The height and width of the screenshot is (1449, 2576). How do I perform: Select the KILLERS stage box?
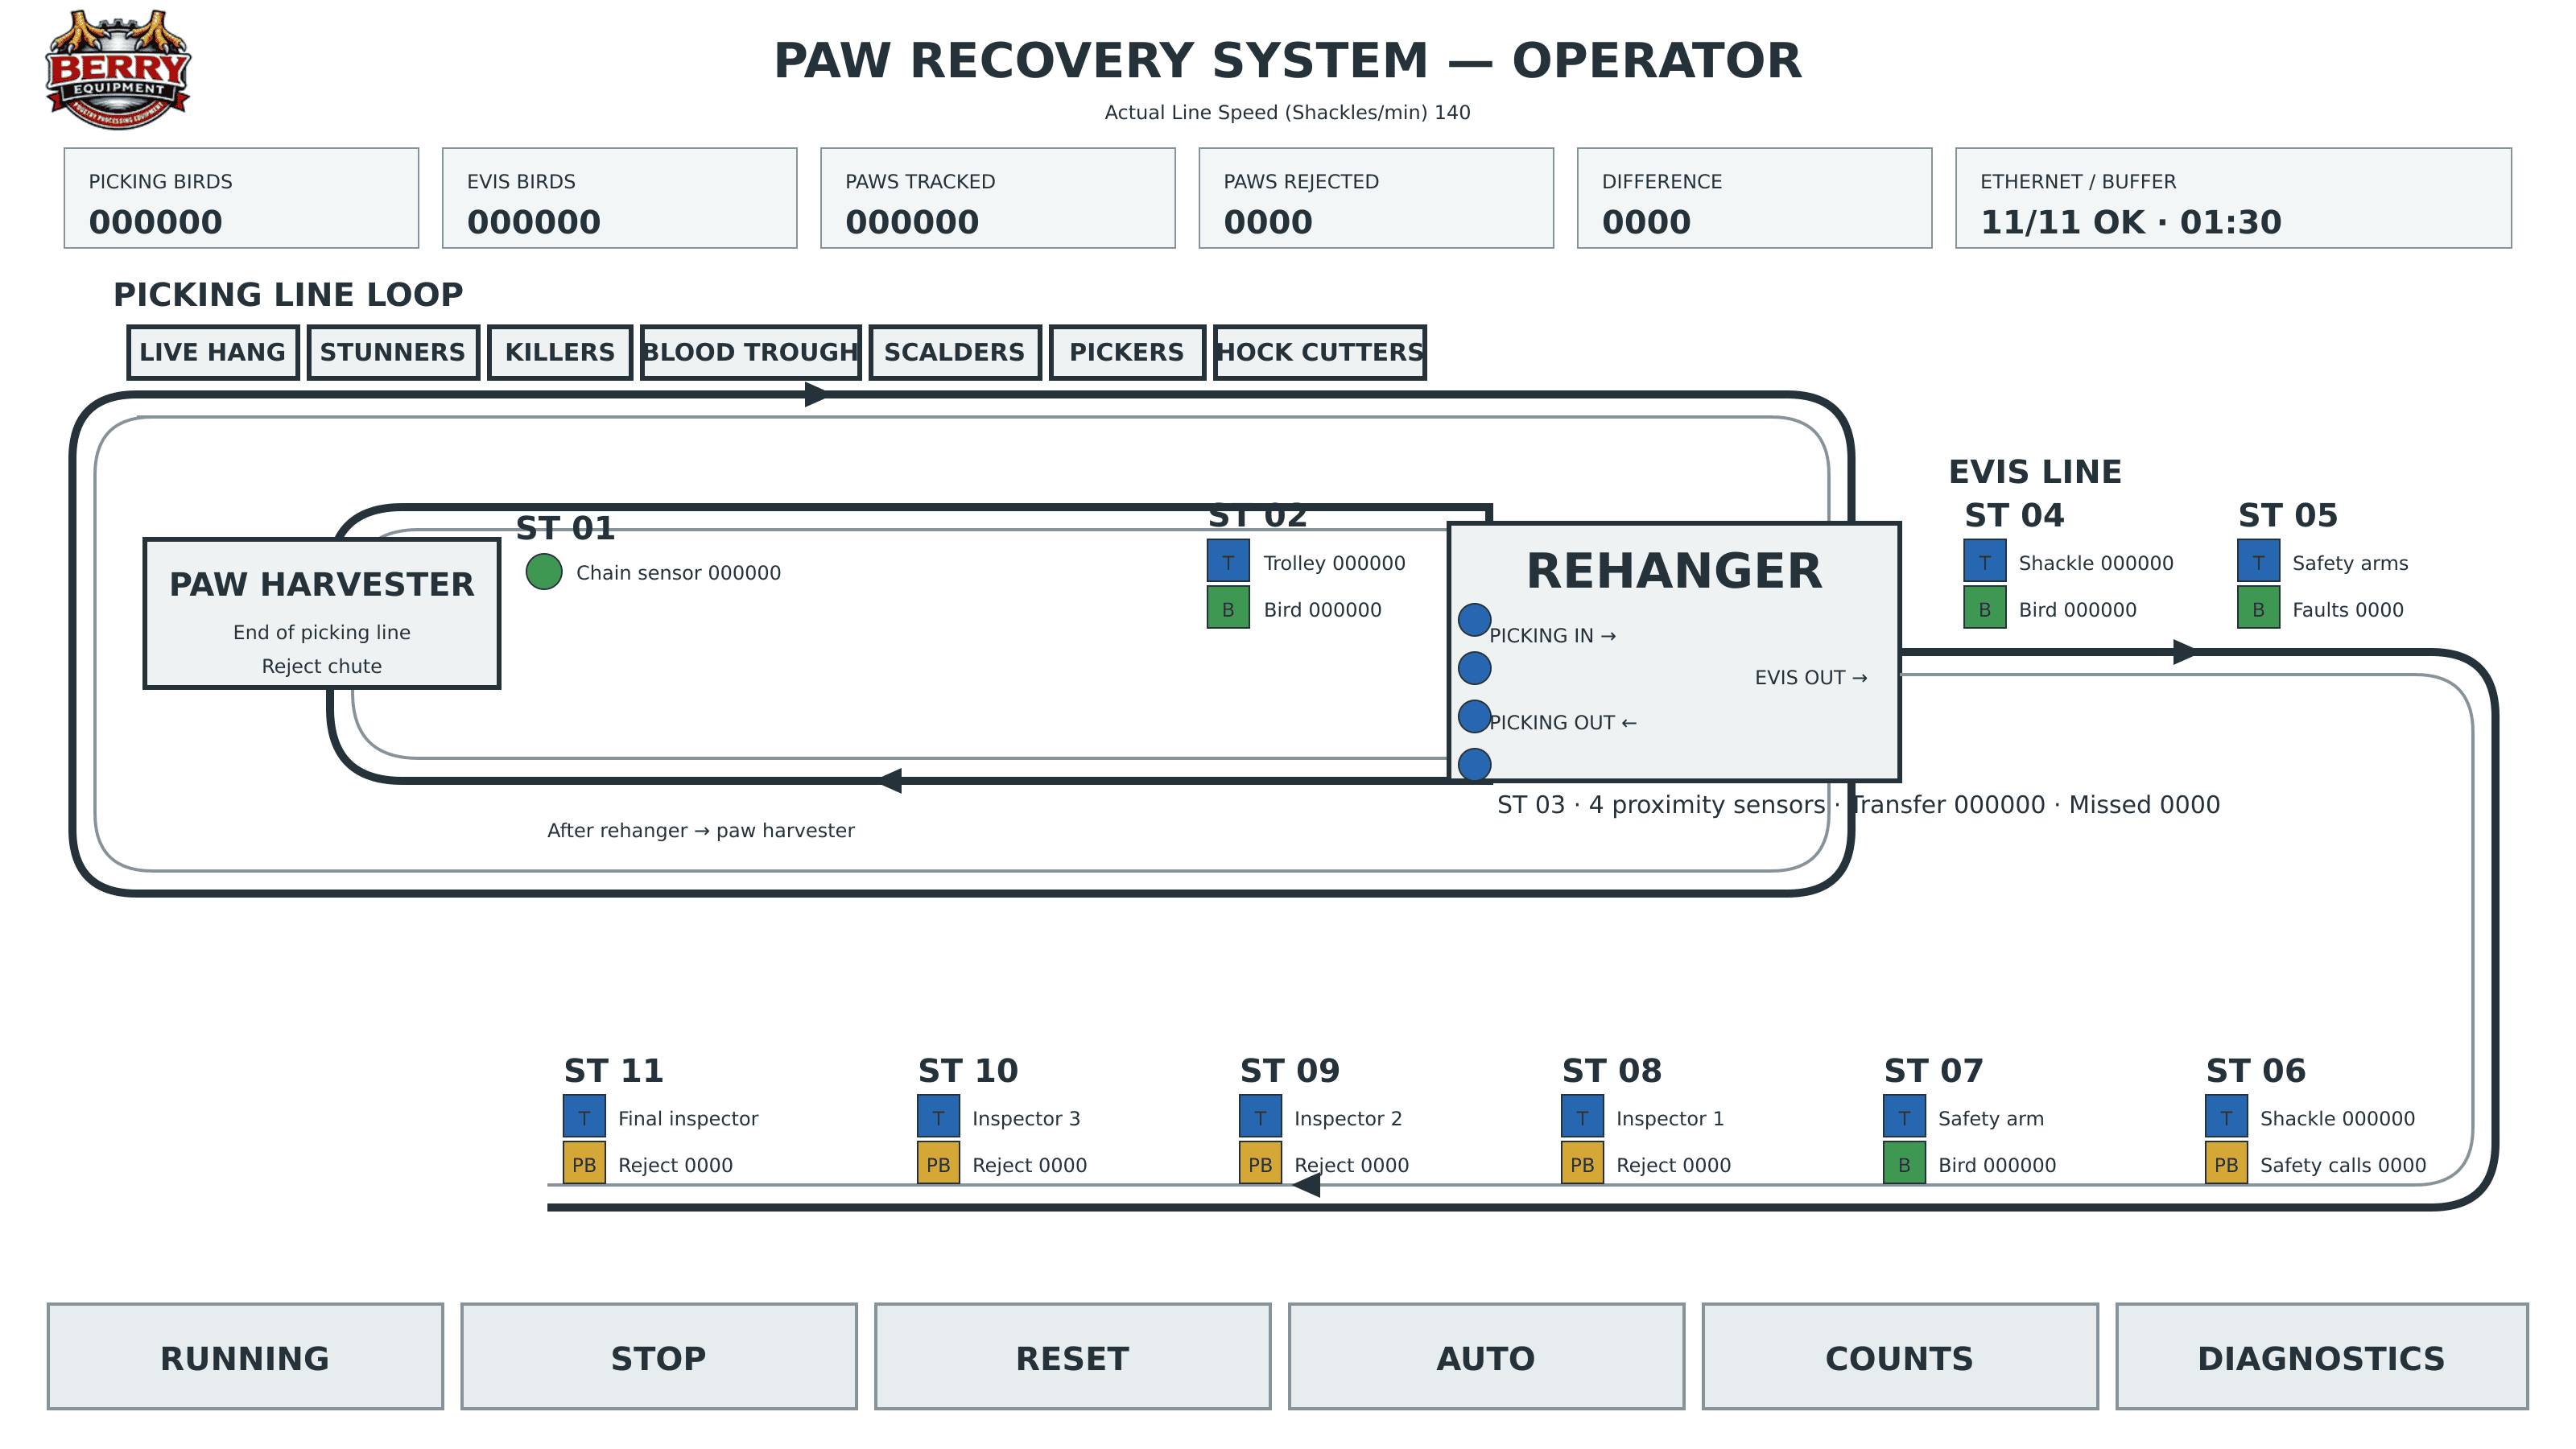pos(560,352)
